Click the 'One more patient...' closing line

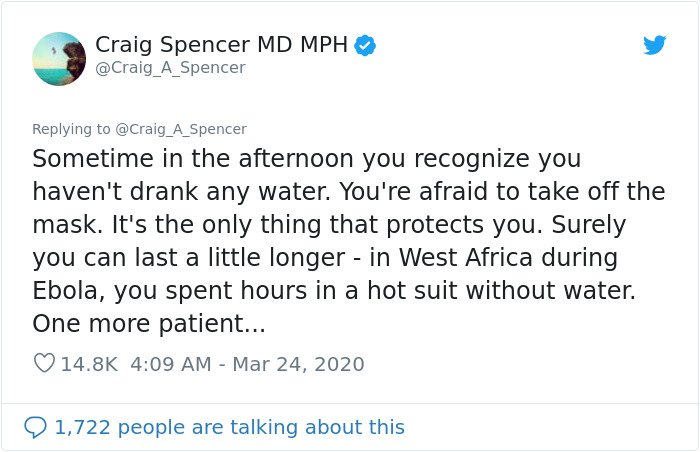[149, 323]
